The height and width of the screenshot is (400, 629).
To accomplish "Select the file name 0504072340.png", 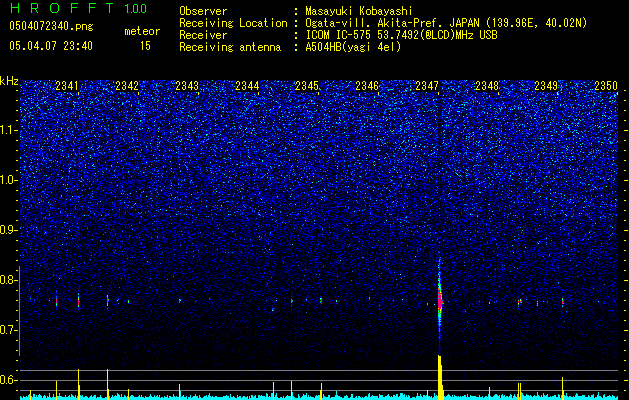I will point(51,27).
